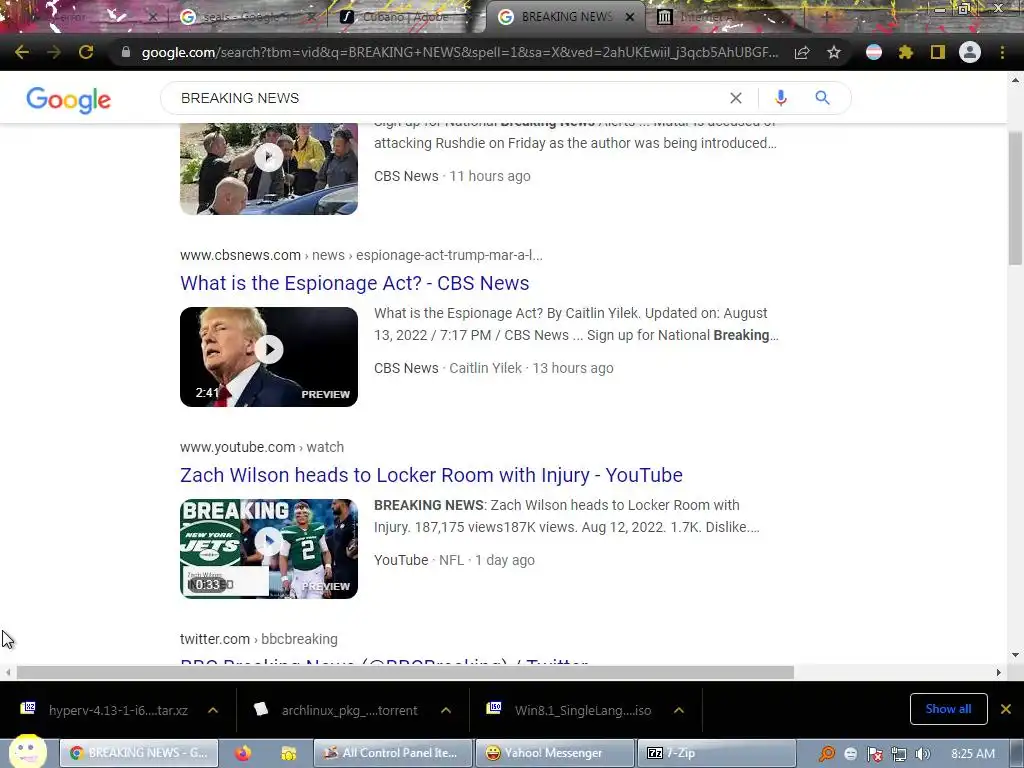Submit search with the magnifying glass icon

click(822, 98)
